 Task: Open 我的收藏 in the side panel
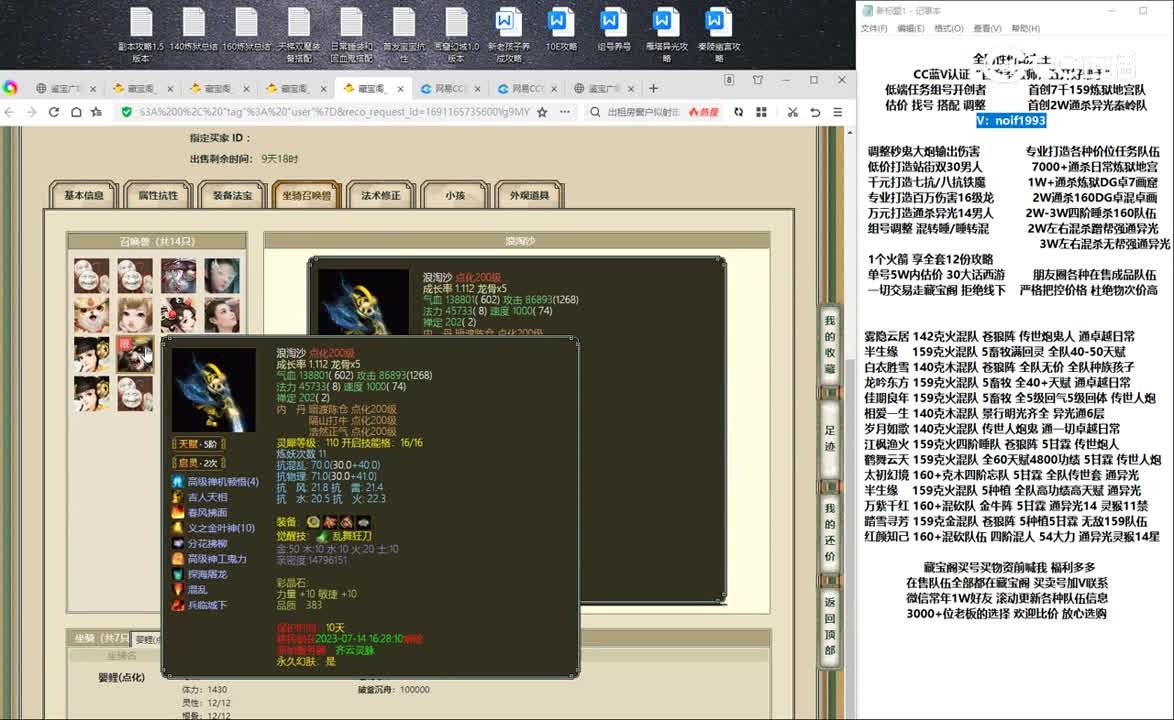point(830,344)
